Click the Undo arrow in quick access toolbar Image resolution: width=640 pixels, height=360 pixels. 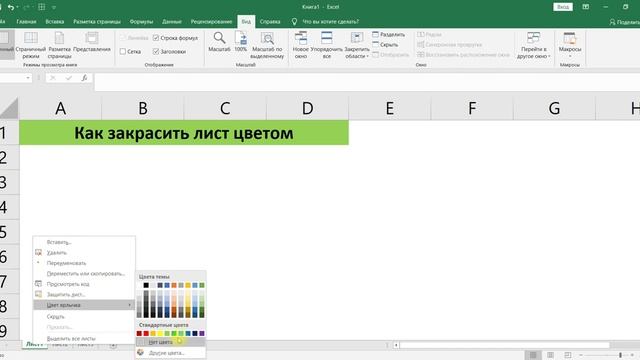[11, 7]
